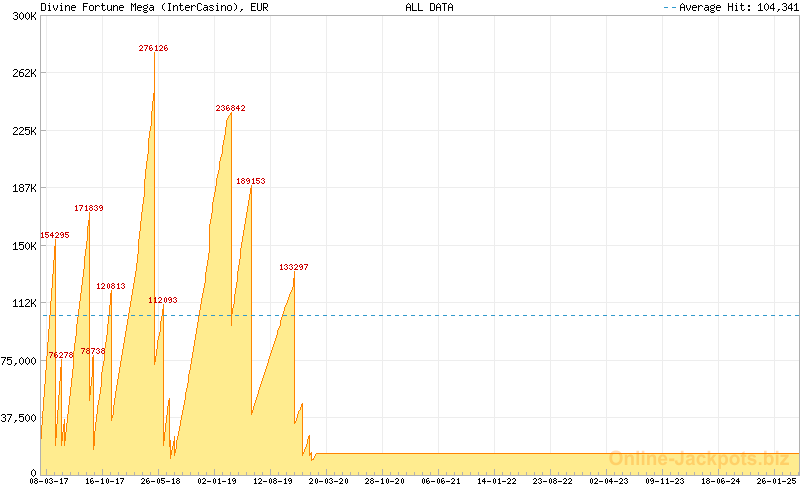
Task: Click the 76278 hit label
Action: [x=61, y=355]
